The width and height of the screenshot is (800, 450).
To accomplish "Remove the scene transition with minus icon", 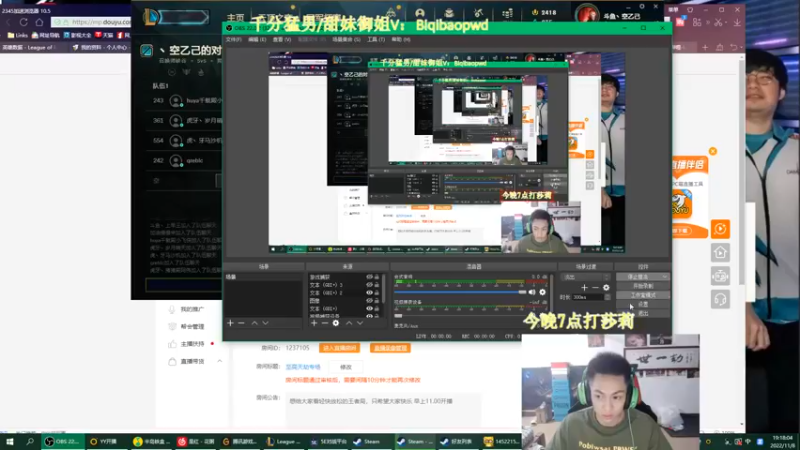I will click(595, 288).
